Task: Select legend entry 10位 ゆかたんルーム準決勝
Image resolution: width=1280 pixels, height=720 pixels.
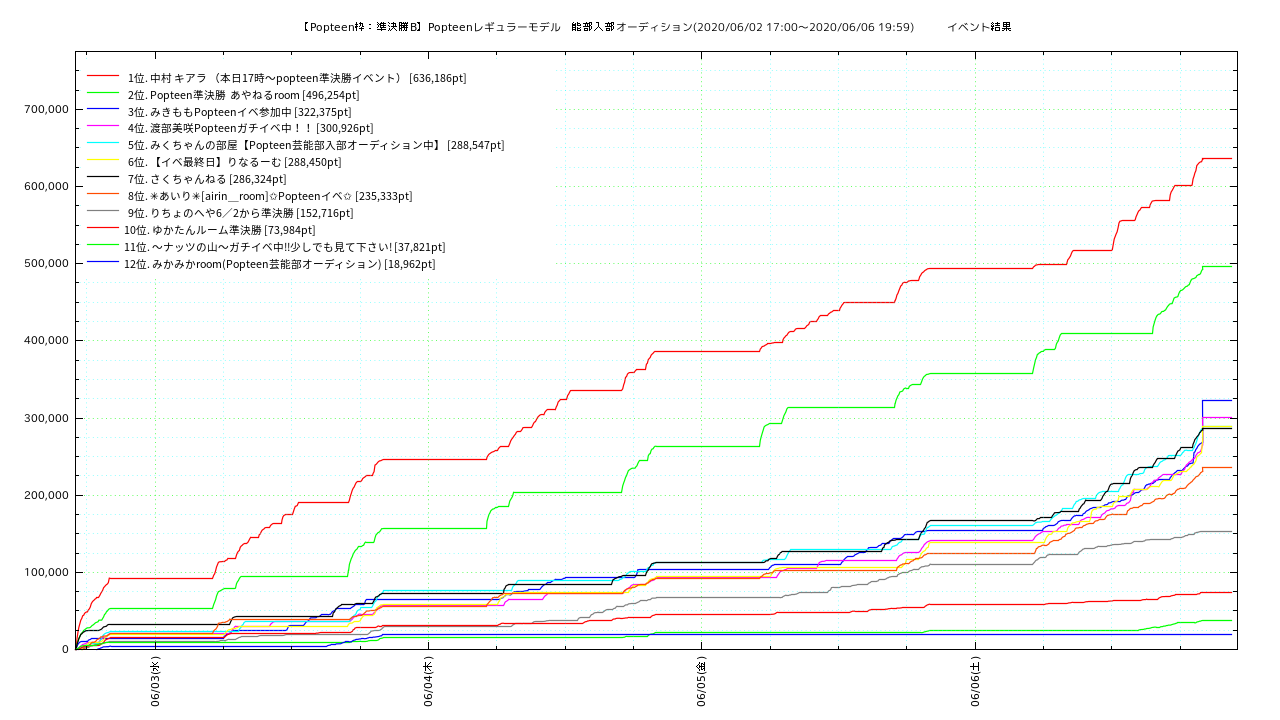Action: pos(219,230)
